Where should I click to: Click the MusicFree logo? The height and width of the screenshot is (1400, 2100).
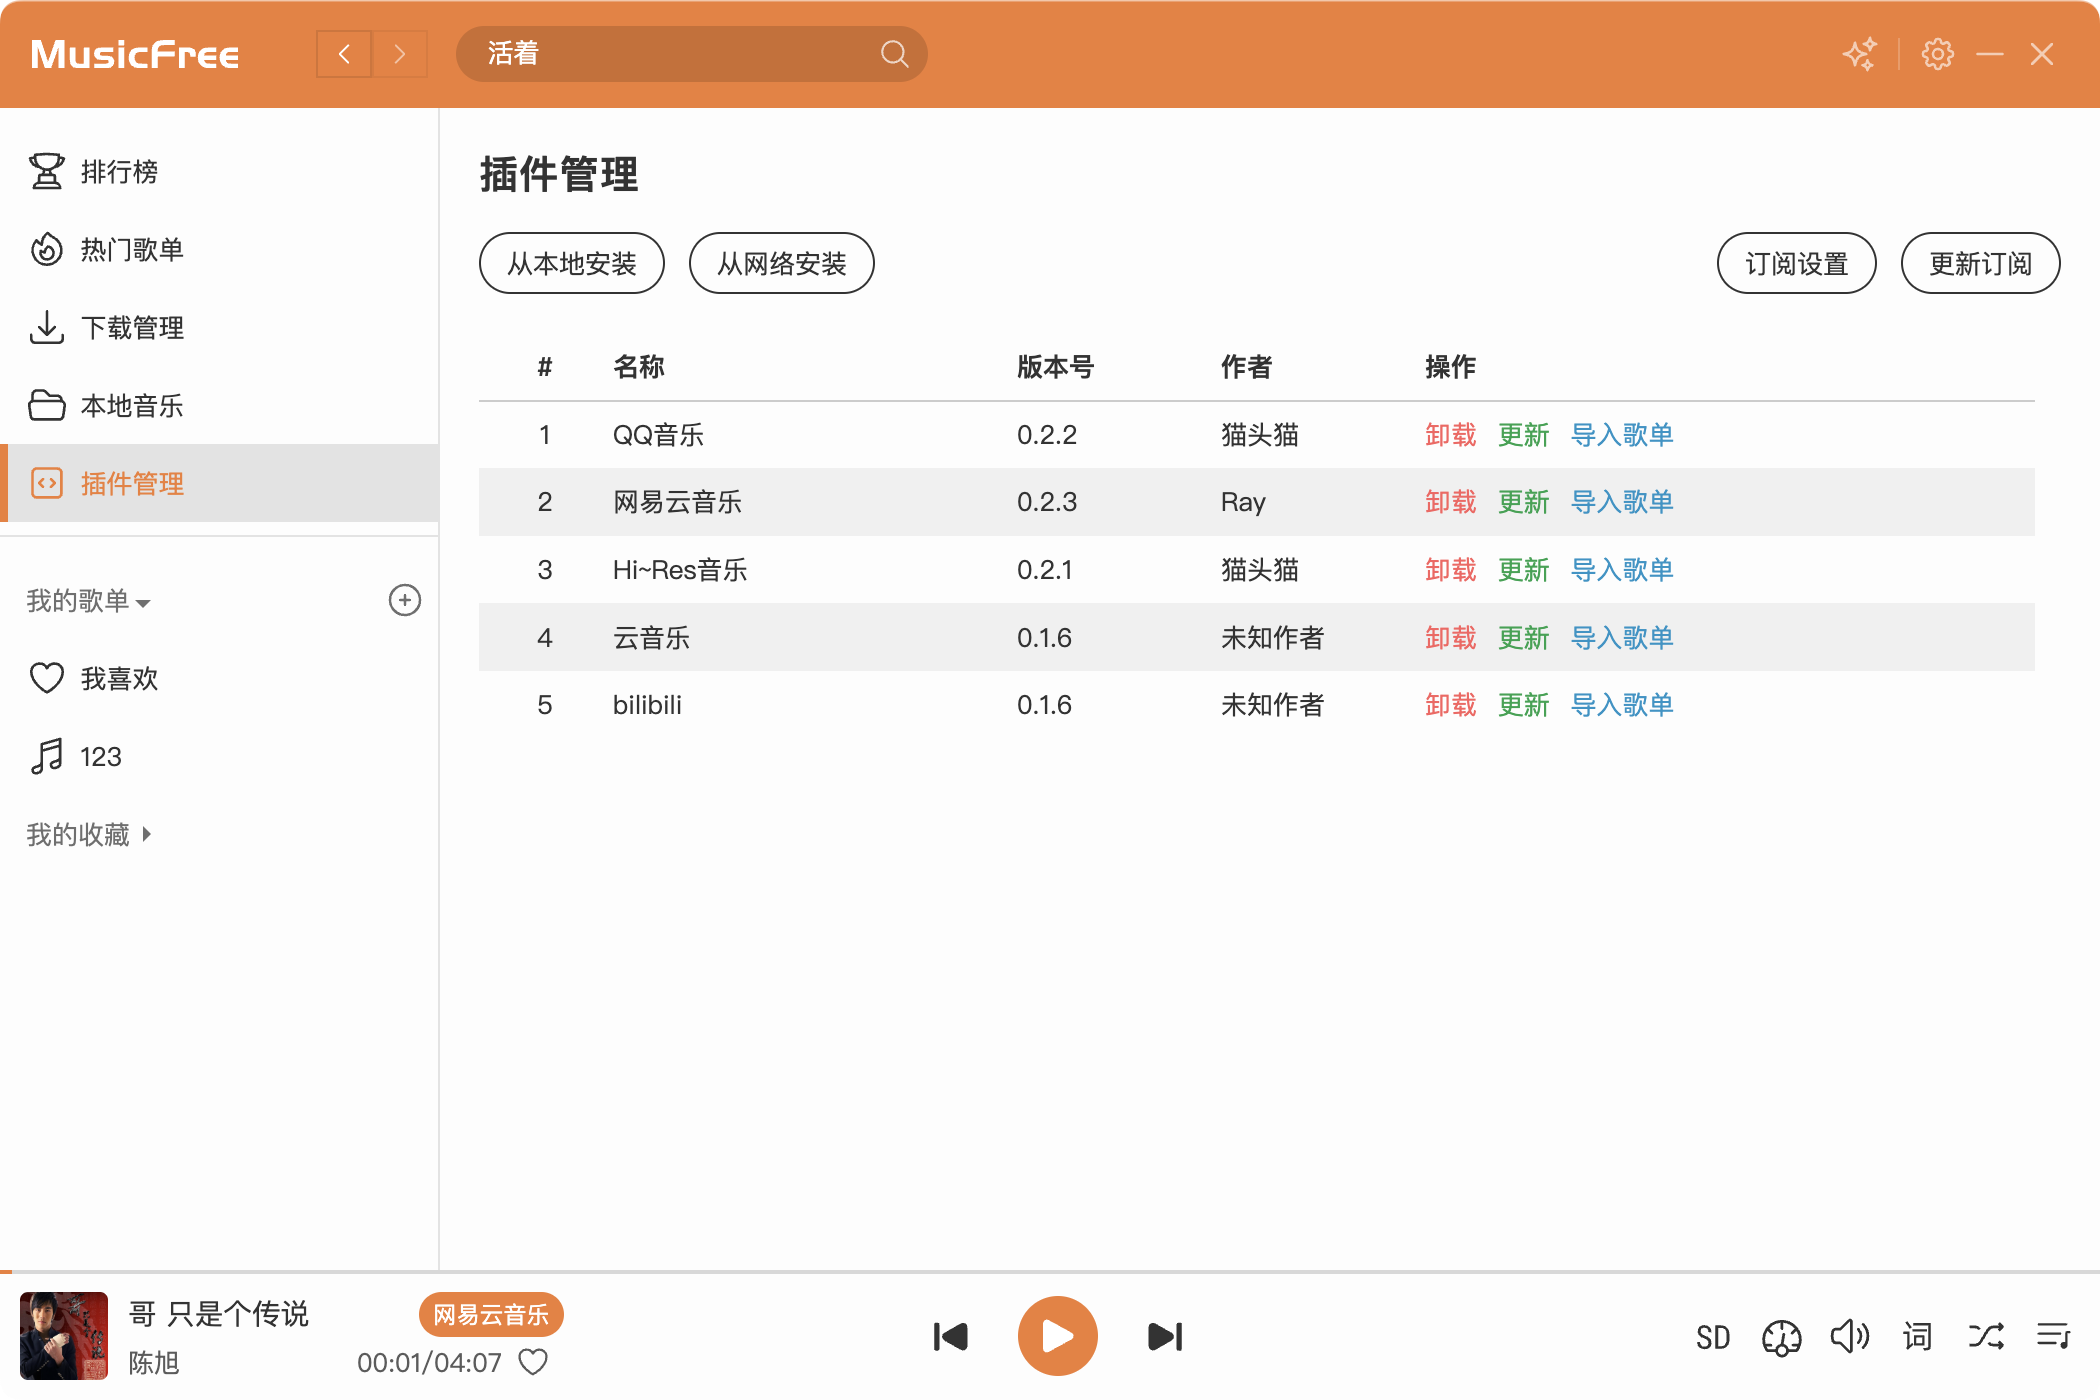(135, 54)
